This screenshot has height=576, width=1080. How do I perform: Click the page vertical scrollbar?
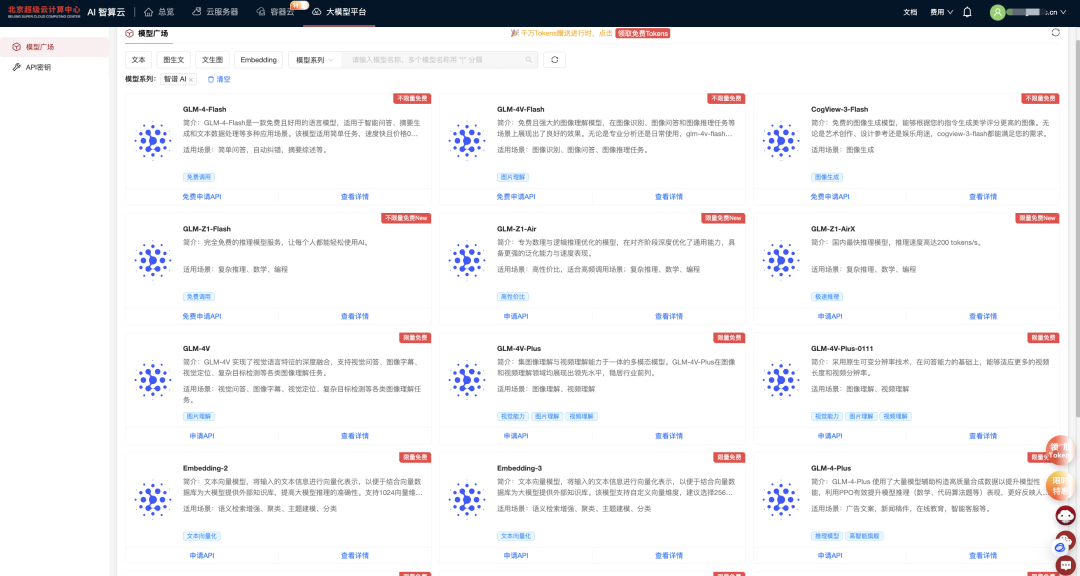1077,227
